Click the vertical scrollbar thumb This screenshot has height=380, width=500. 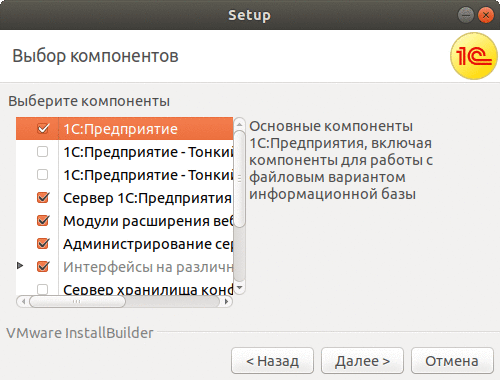tap(239, 180)
